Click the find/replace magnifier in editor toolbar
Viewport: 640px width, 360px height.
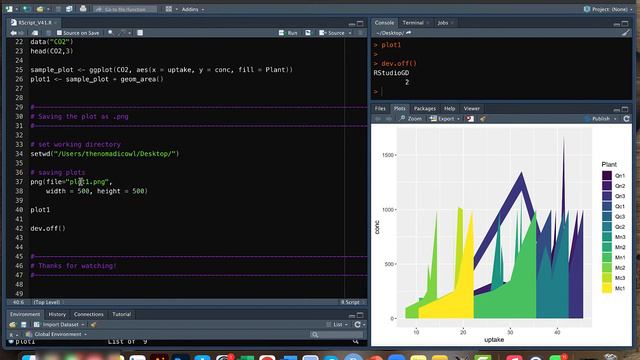click(x=110, y=33)
